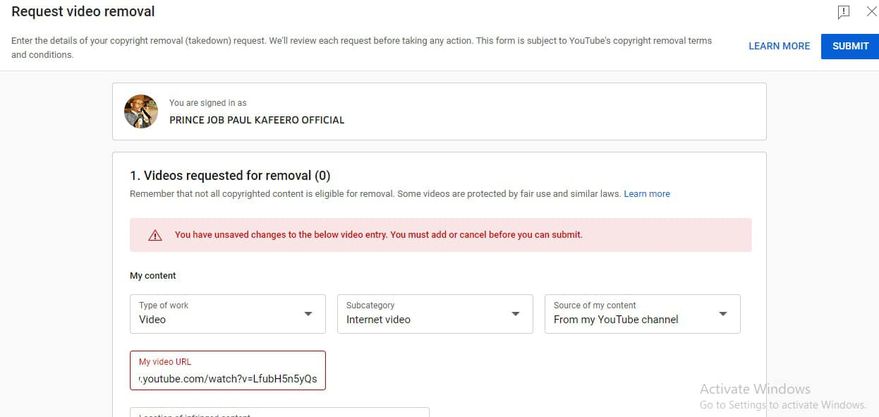This screenshot has height=417, width=879.
Task: Close the Request video removal dialog
Action: [x=870, y=12]
